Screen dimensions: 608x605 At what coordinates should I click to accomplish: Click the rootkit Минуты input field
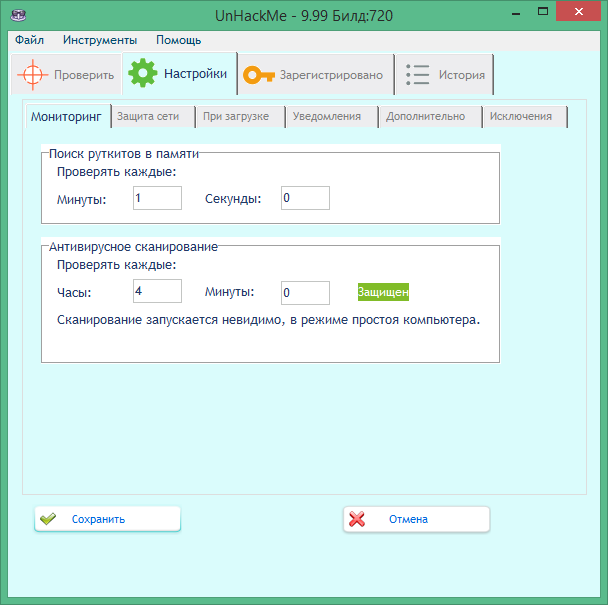[157, 198]
